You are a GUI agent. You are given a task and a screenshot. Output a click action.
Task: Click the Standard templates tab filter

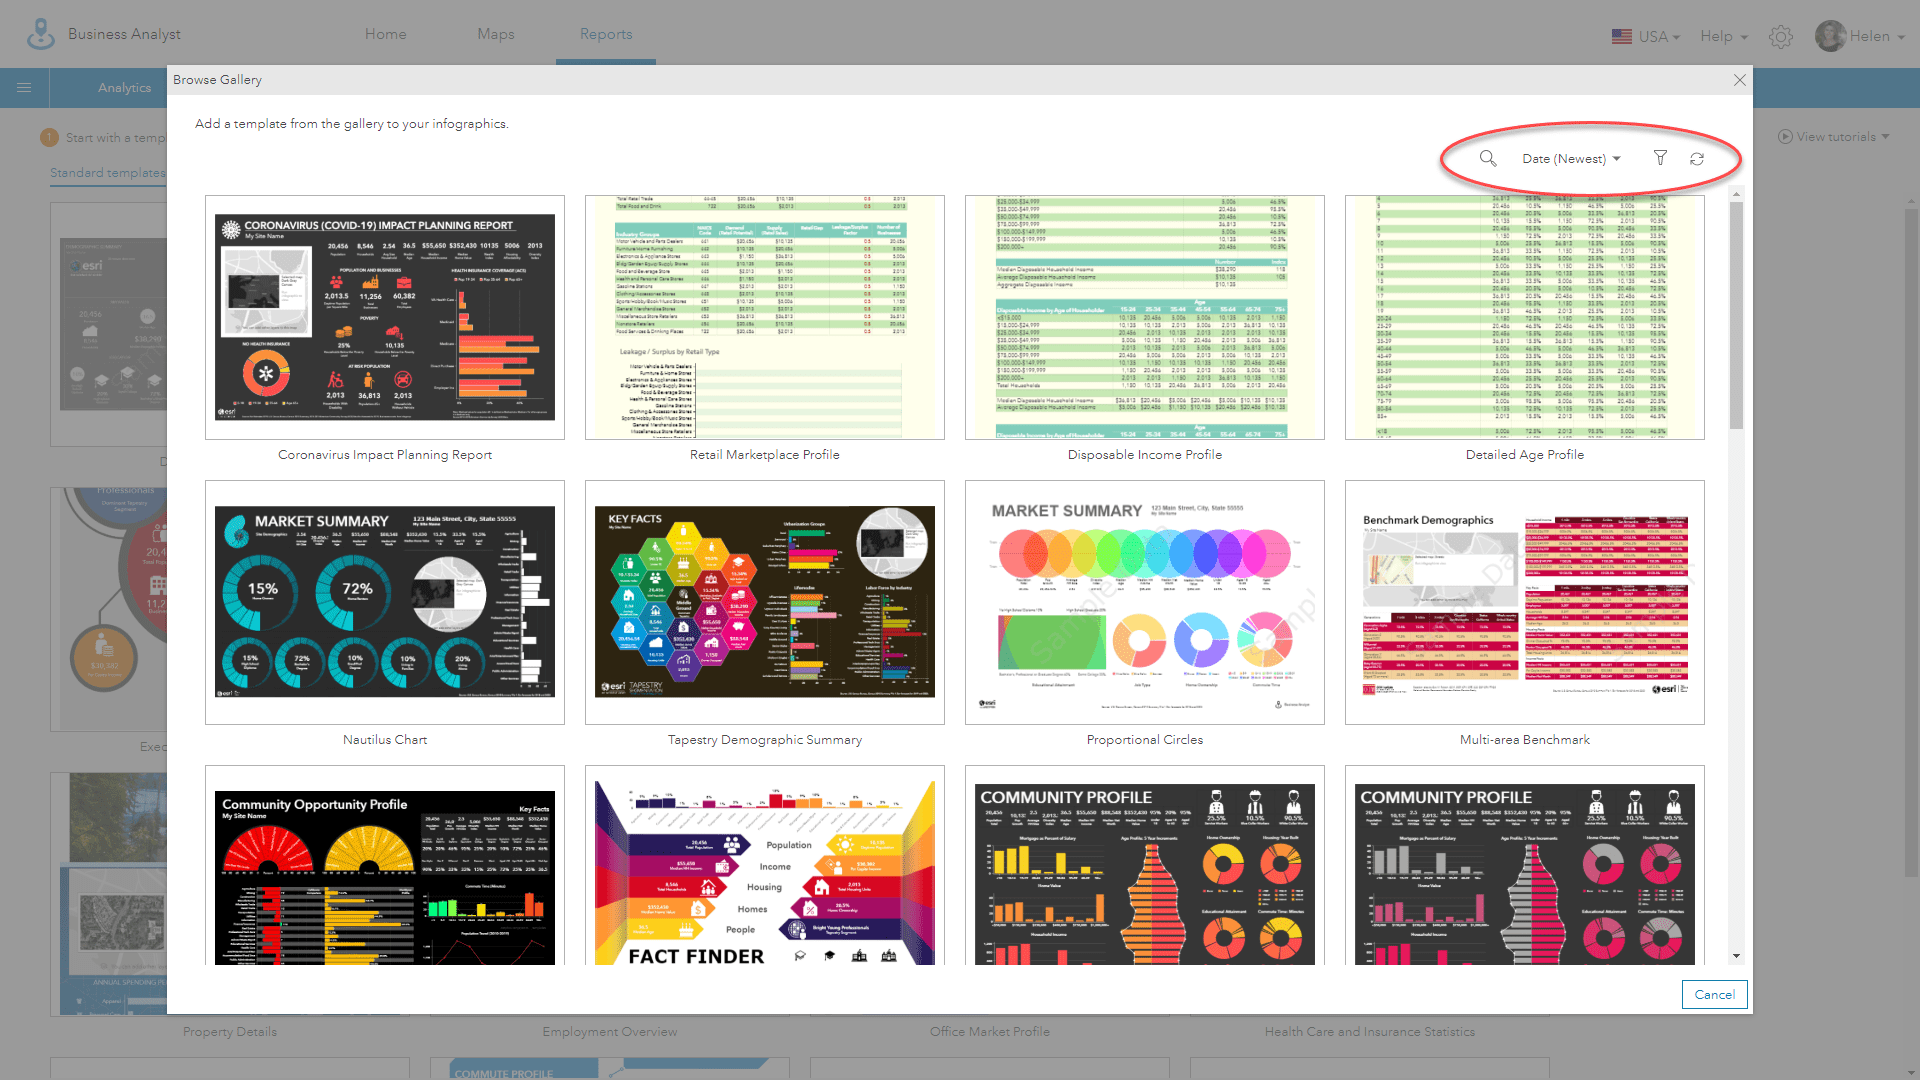(107, 171)
